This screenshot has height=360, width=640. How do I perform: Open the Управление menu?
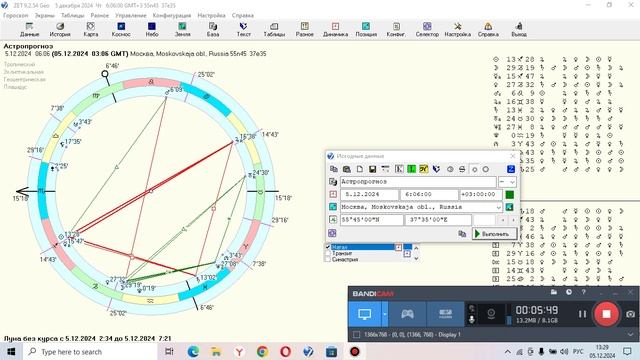(x=131, y=15)
